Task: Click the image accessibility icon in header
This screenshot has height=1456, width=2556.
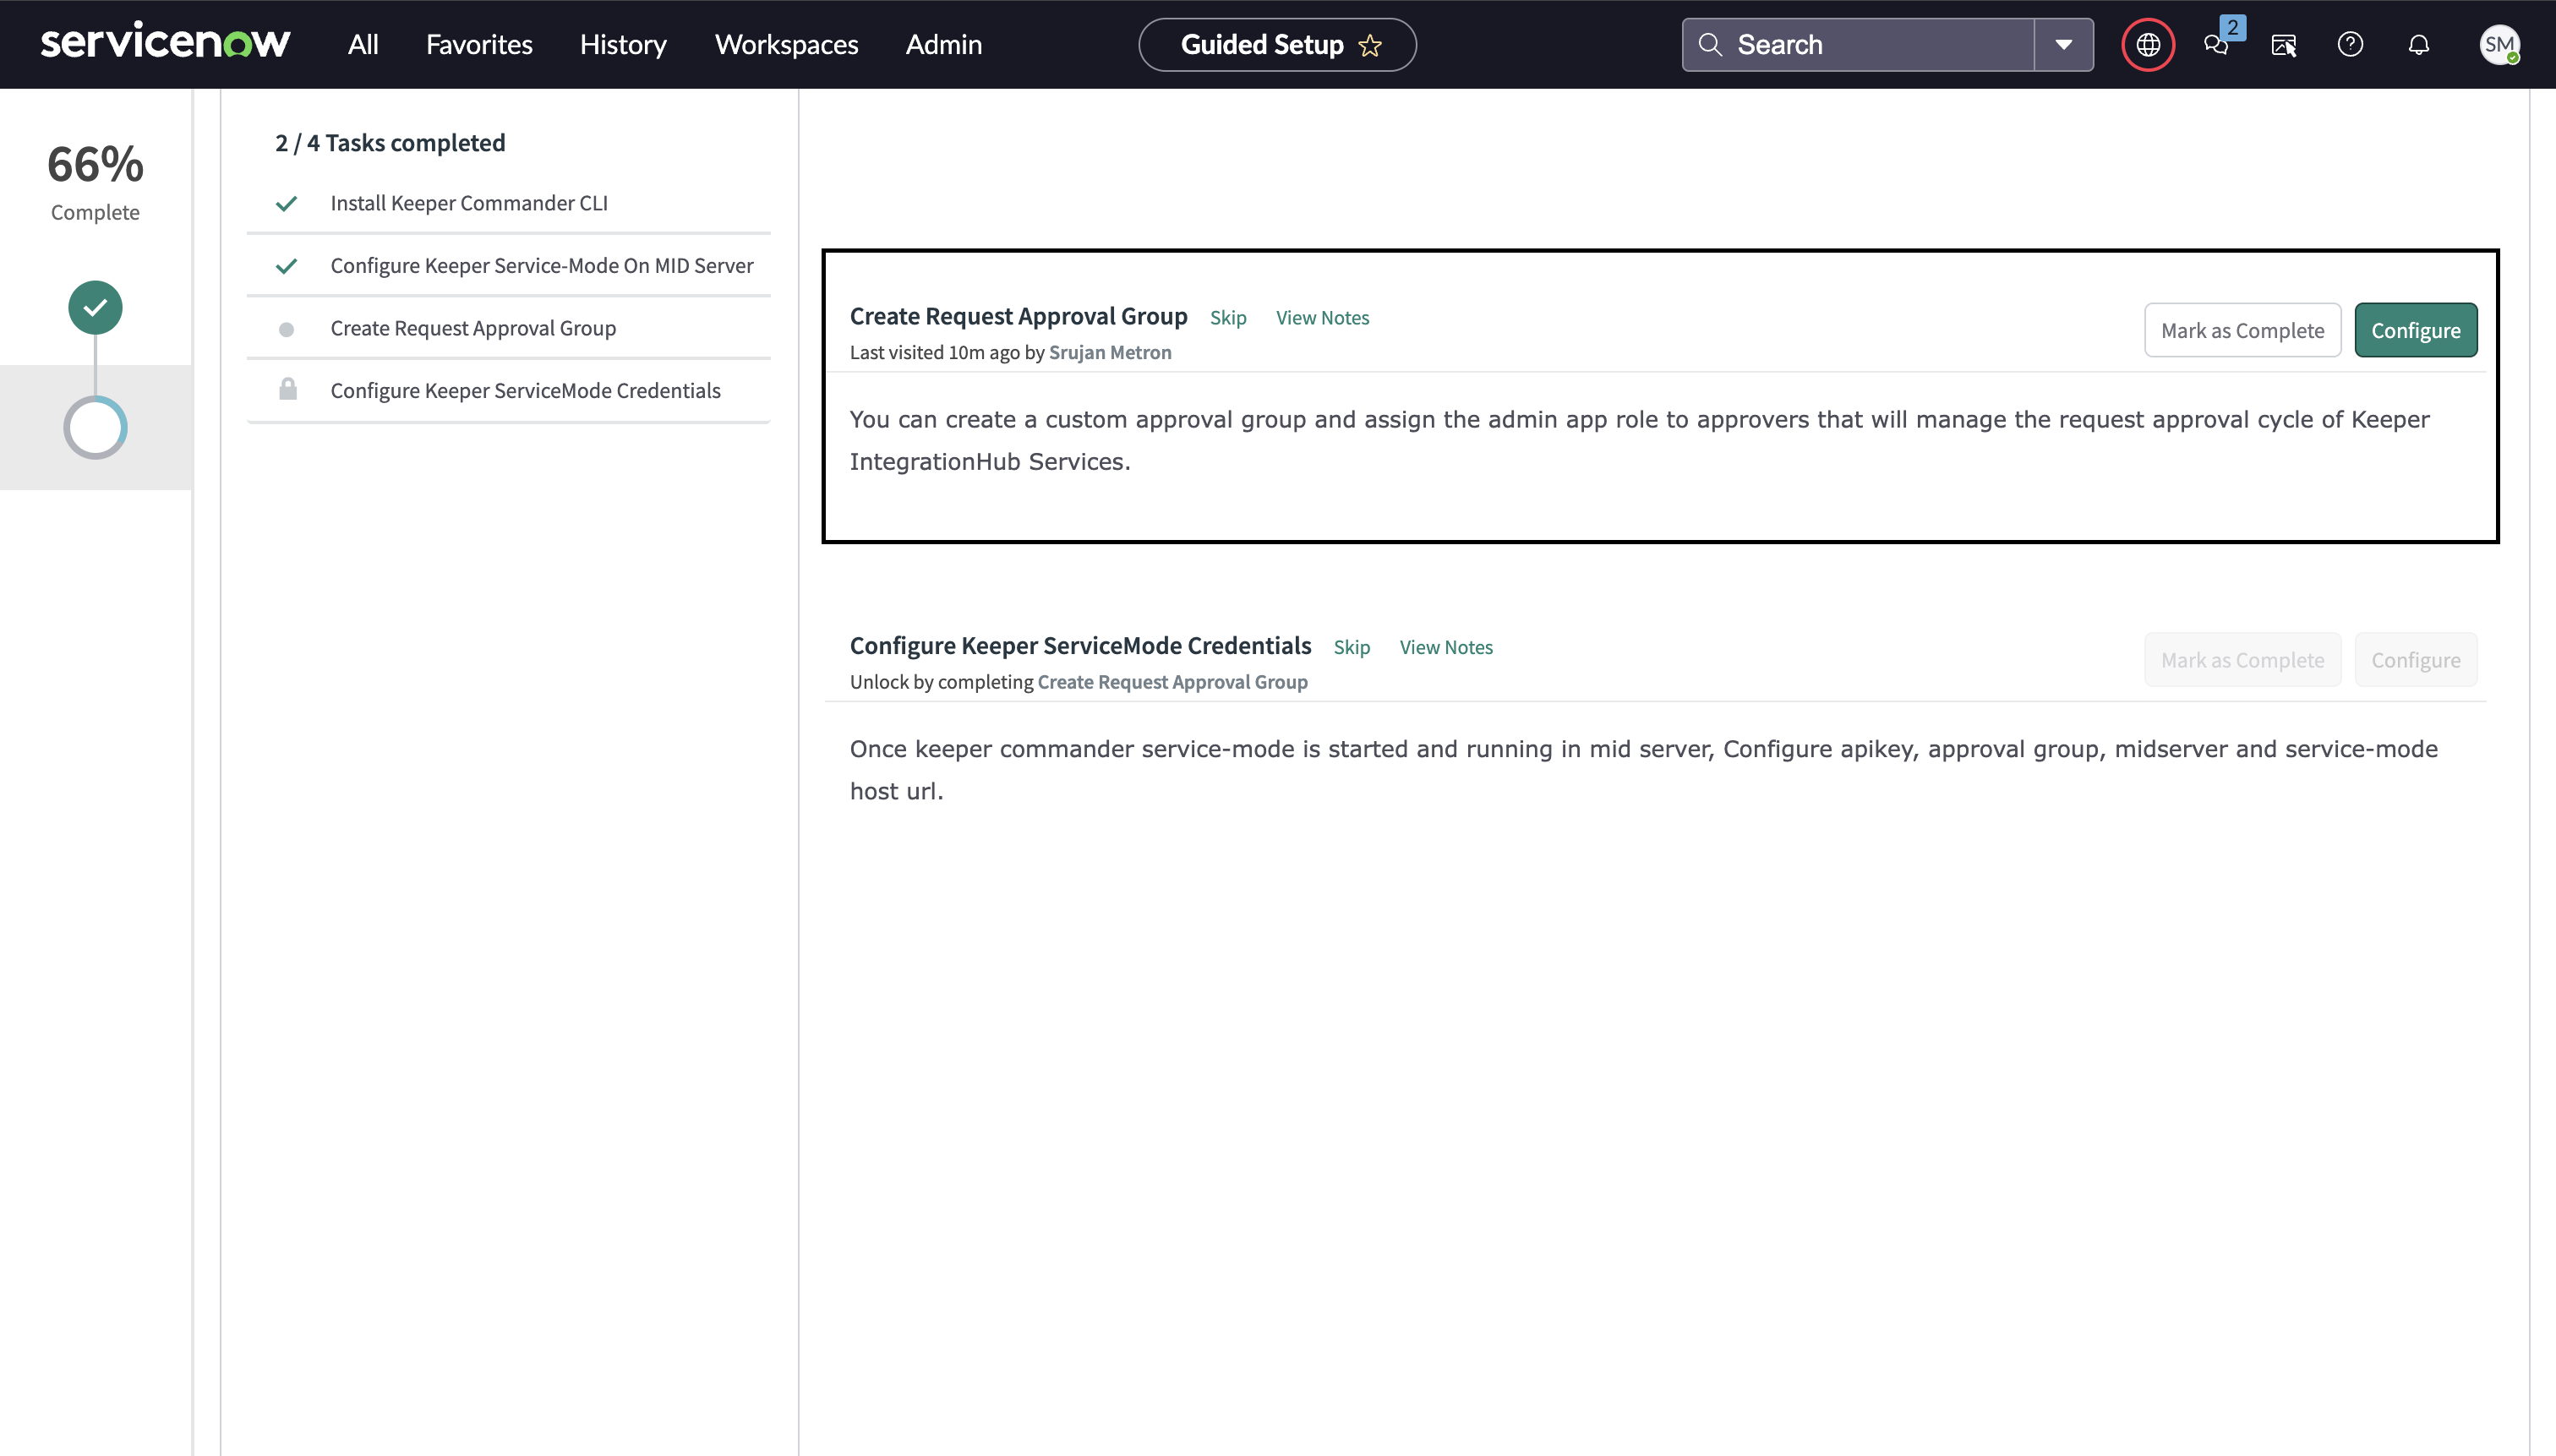Action: pyautogui.click(x=2283, y=45)
